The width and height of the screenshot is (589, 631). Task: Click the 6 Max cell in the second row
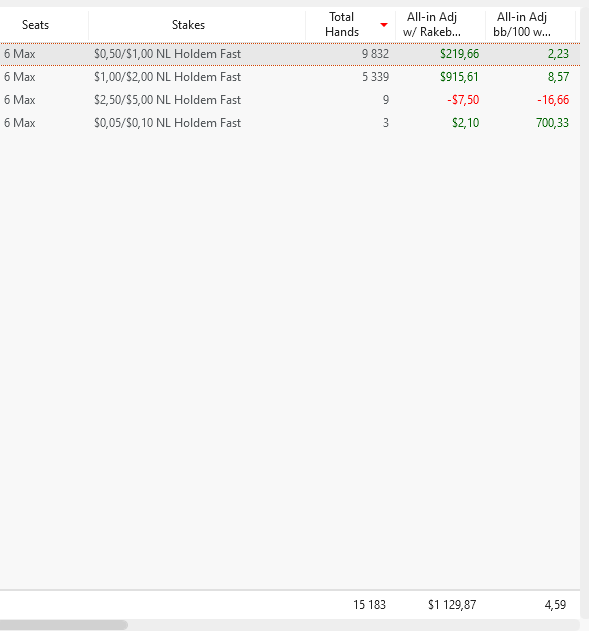(x=20, y=77)
